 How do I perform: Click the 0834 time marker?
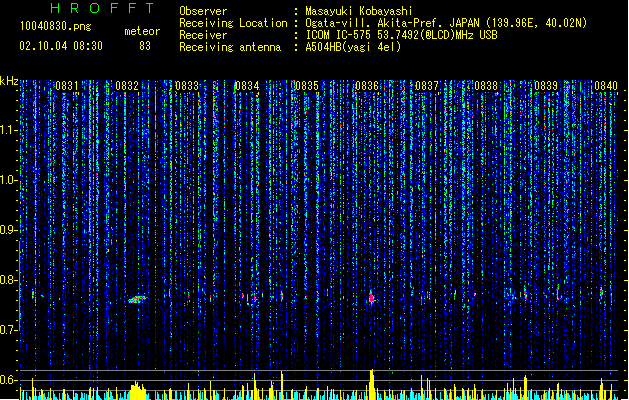click(x=247, y=86)
